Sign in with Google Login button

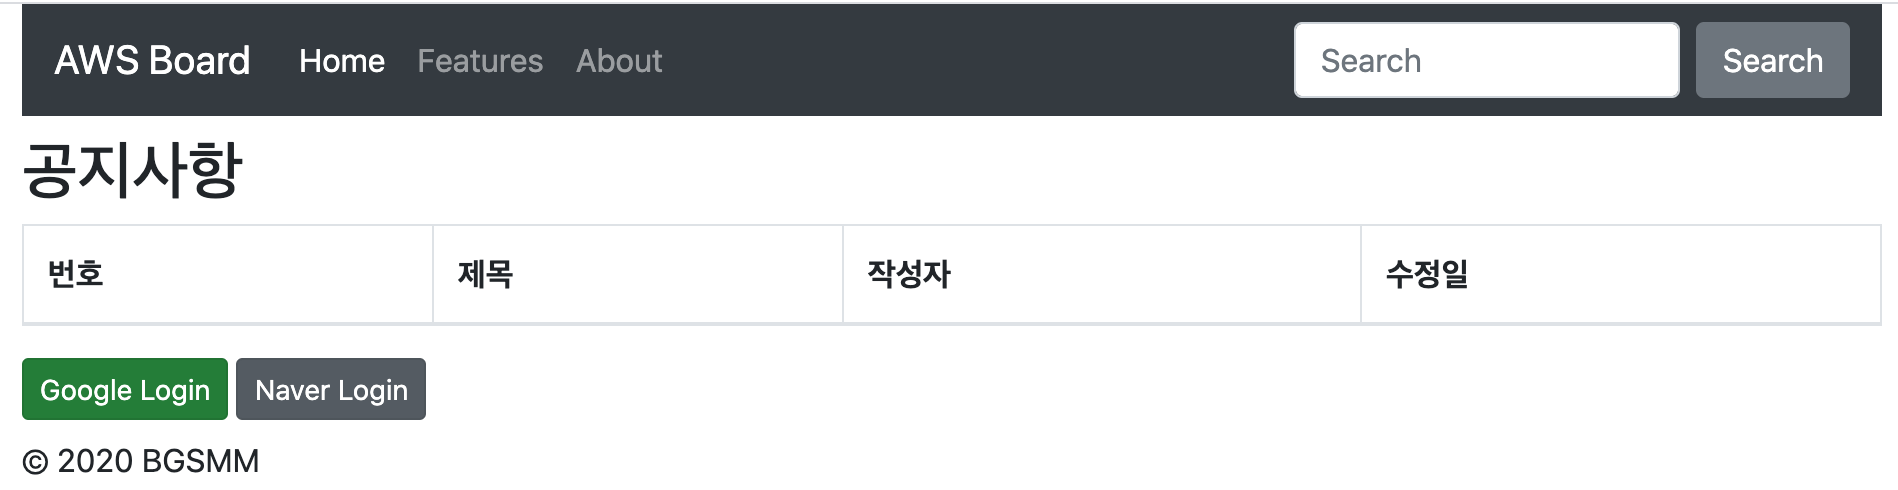(125, 389)
